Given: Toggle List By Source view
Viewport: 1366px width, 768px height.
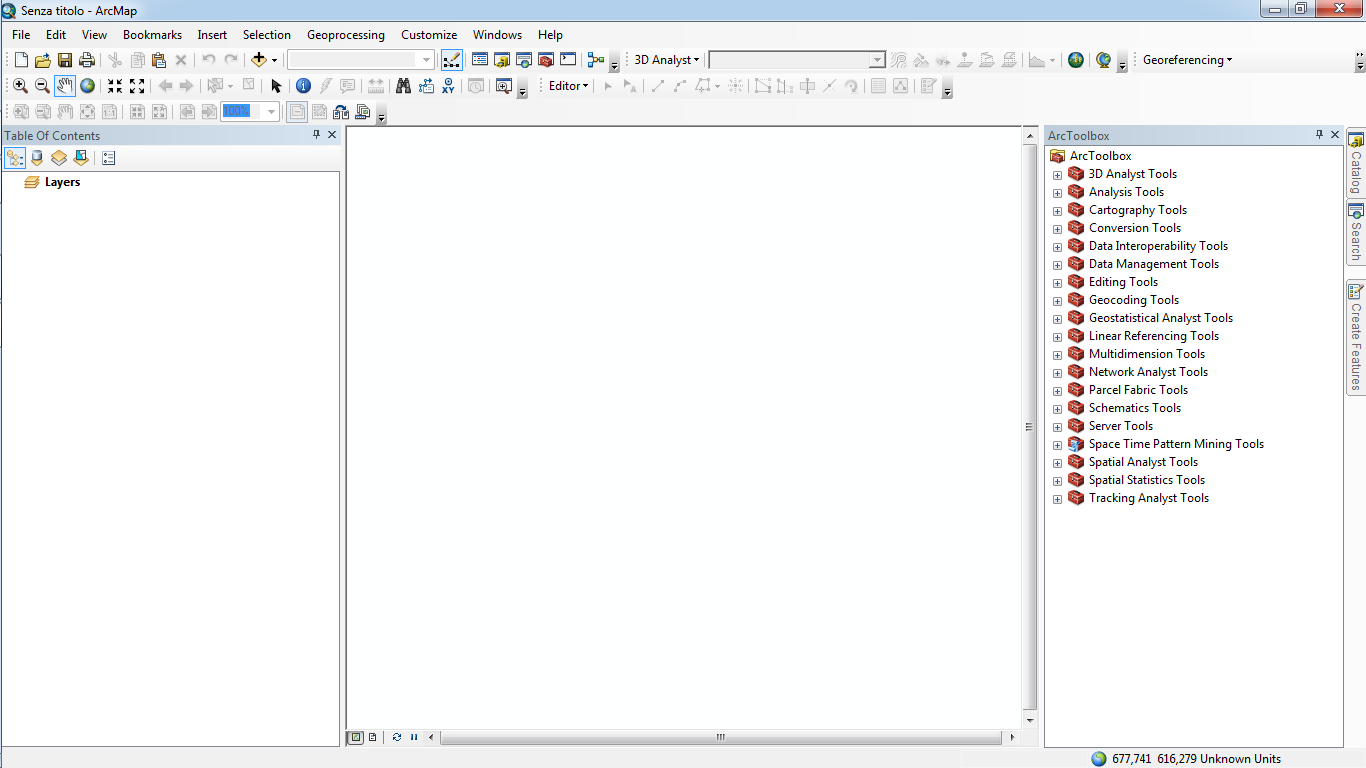Looking at the screenshot, I should pyautogui.click(x=37, y=158).
